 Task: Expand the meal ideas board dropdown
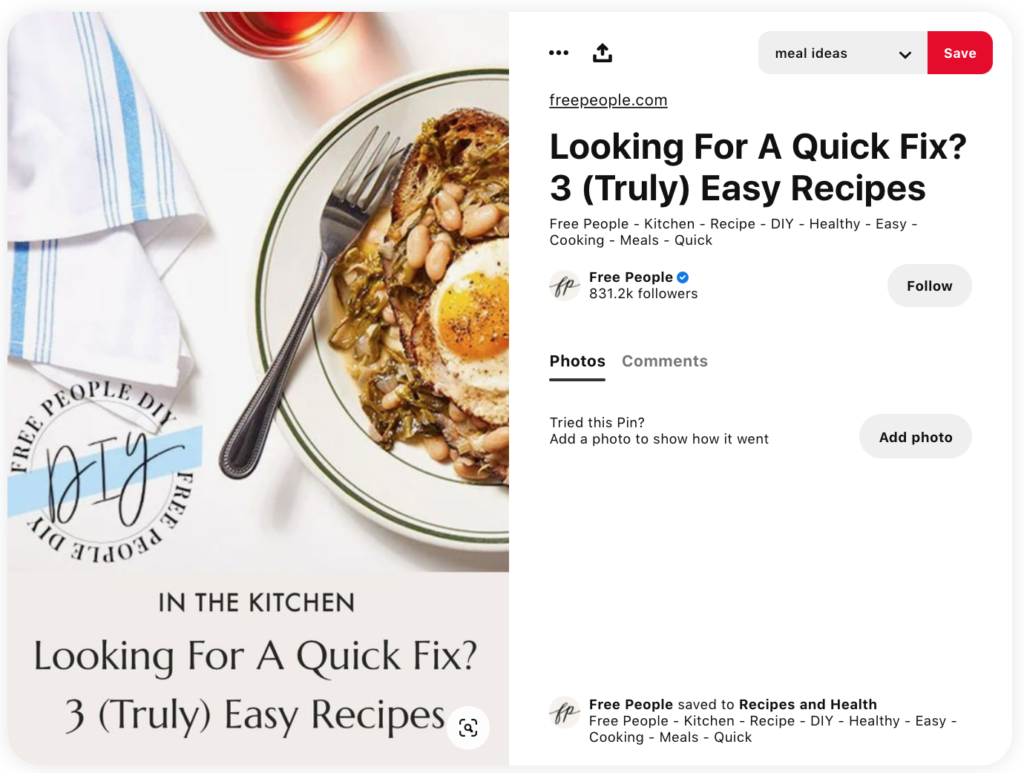(842, 53)
